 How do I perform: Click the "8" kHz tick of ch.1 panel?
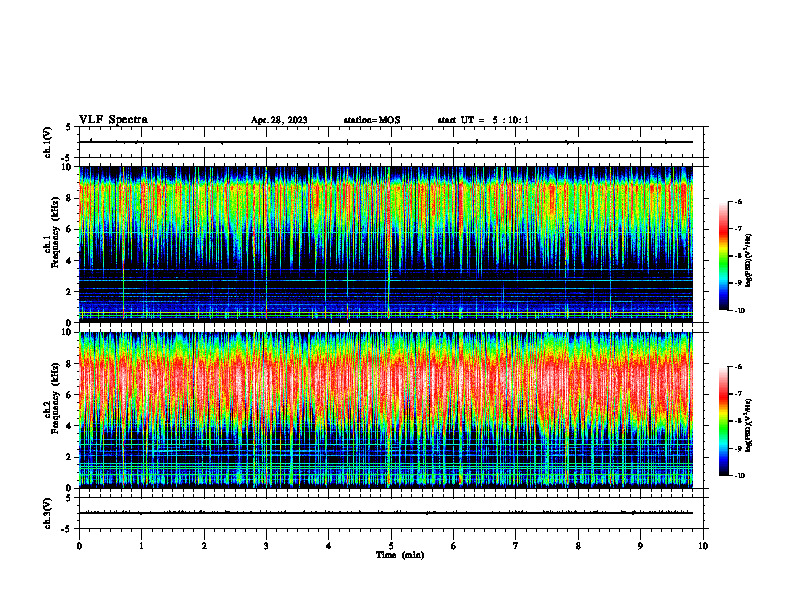(70, 198)
